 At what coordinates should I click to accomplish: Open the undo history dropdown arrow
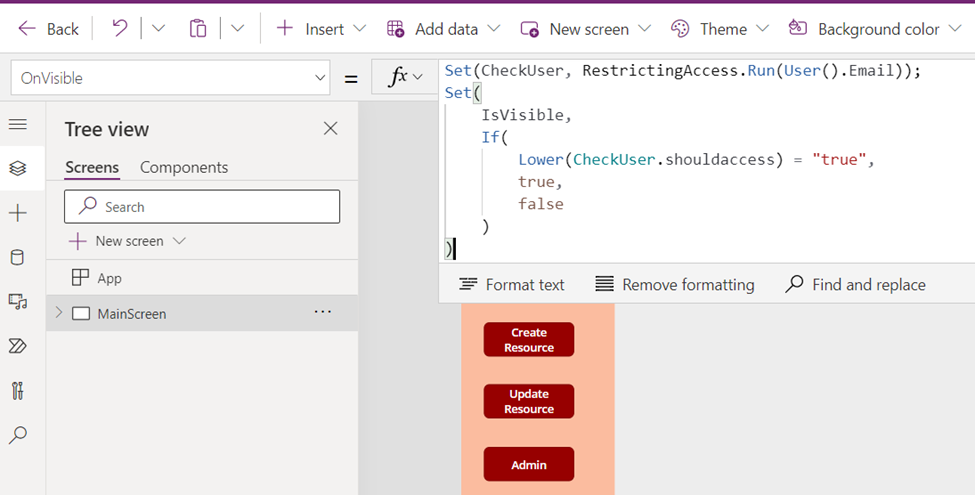coord(159,28)
